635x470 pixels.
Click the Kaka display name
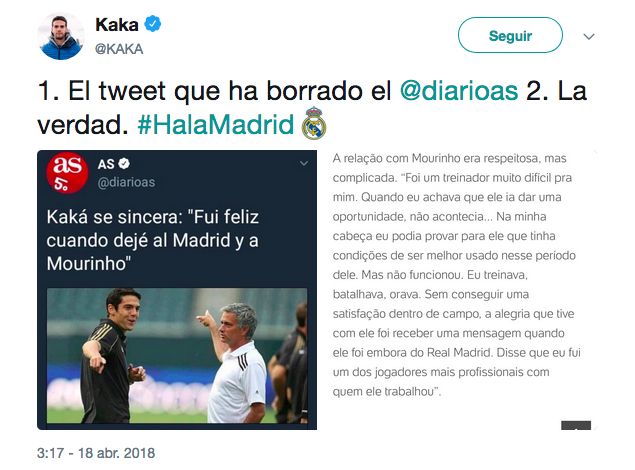click(117, 25)
